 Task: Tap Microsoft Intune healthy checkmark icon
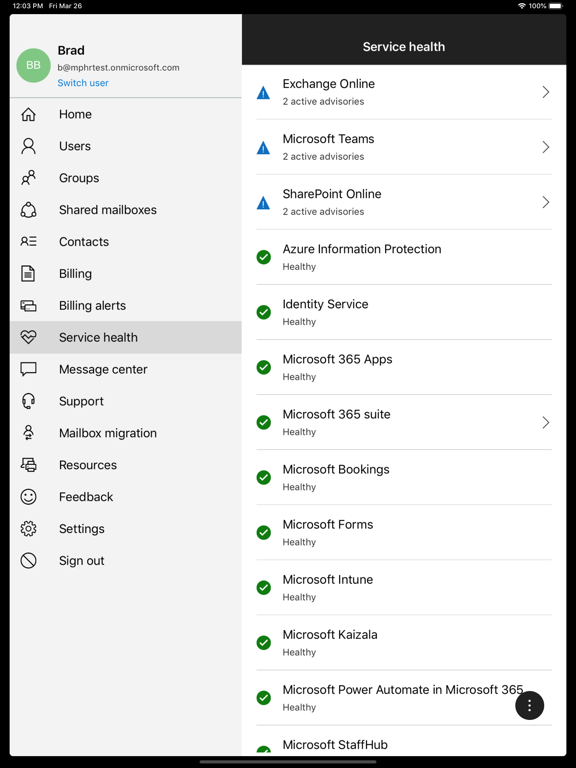[264, 588]
